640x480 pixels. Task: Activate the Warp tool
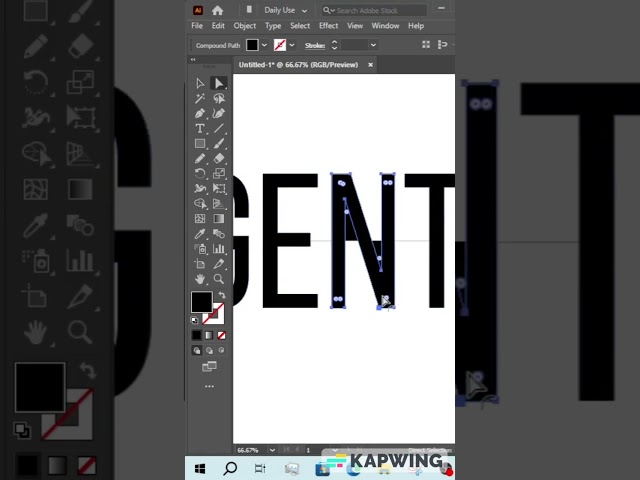tap(200, 189)
